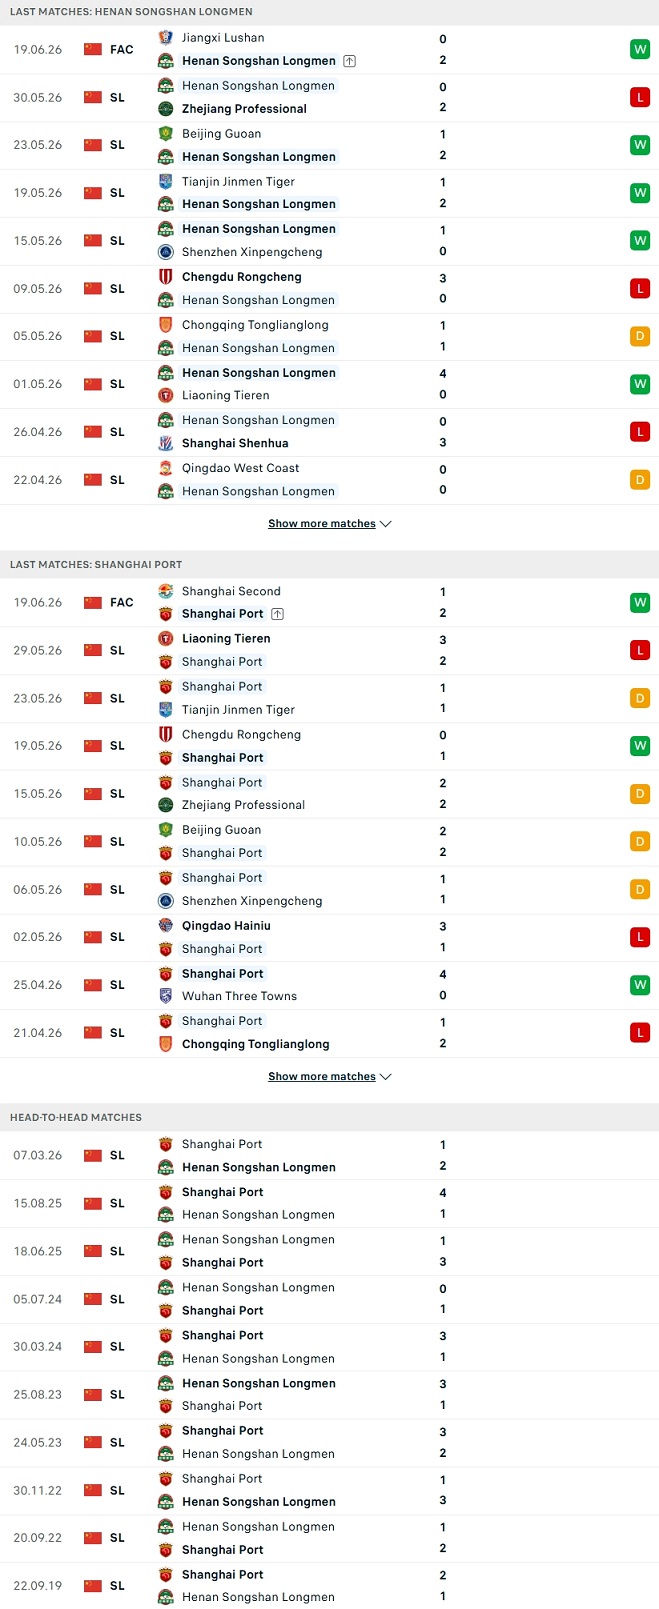659x1609 pixels.
Task: Click FAC competition label in Shanghai Second row
Action: click(x=122, y=602)
